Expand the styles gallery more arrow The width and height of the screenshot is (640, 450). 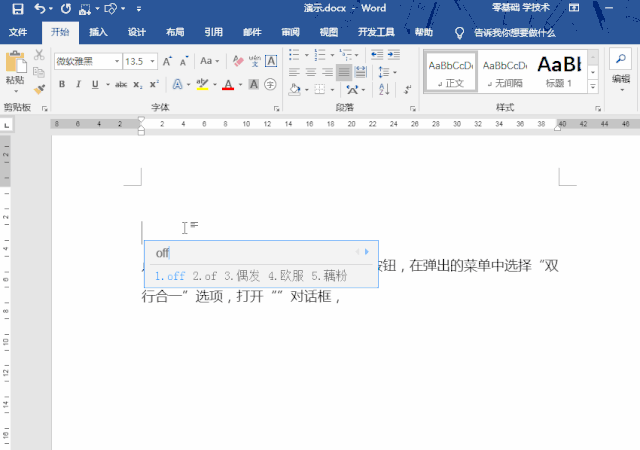(x=593, y=87)
